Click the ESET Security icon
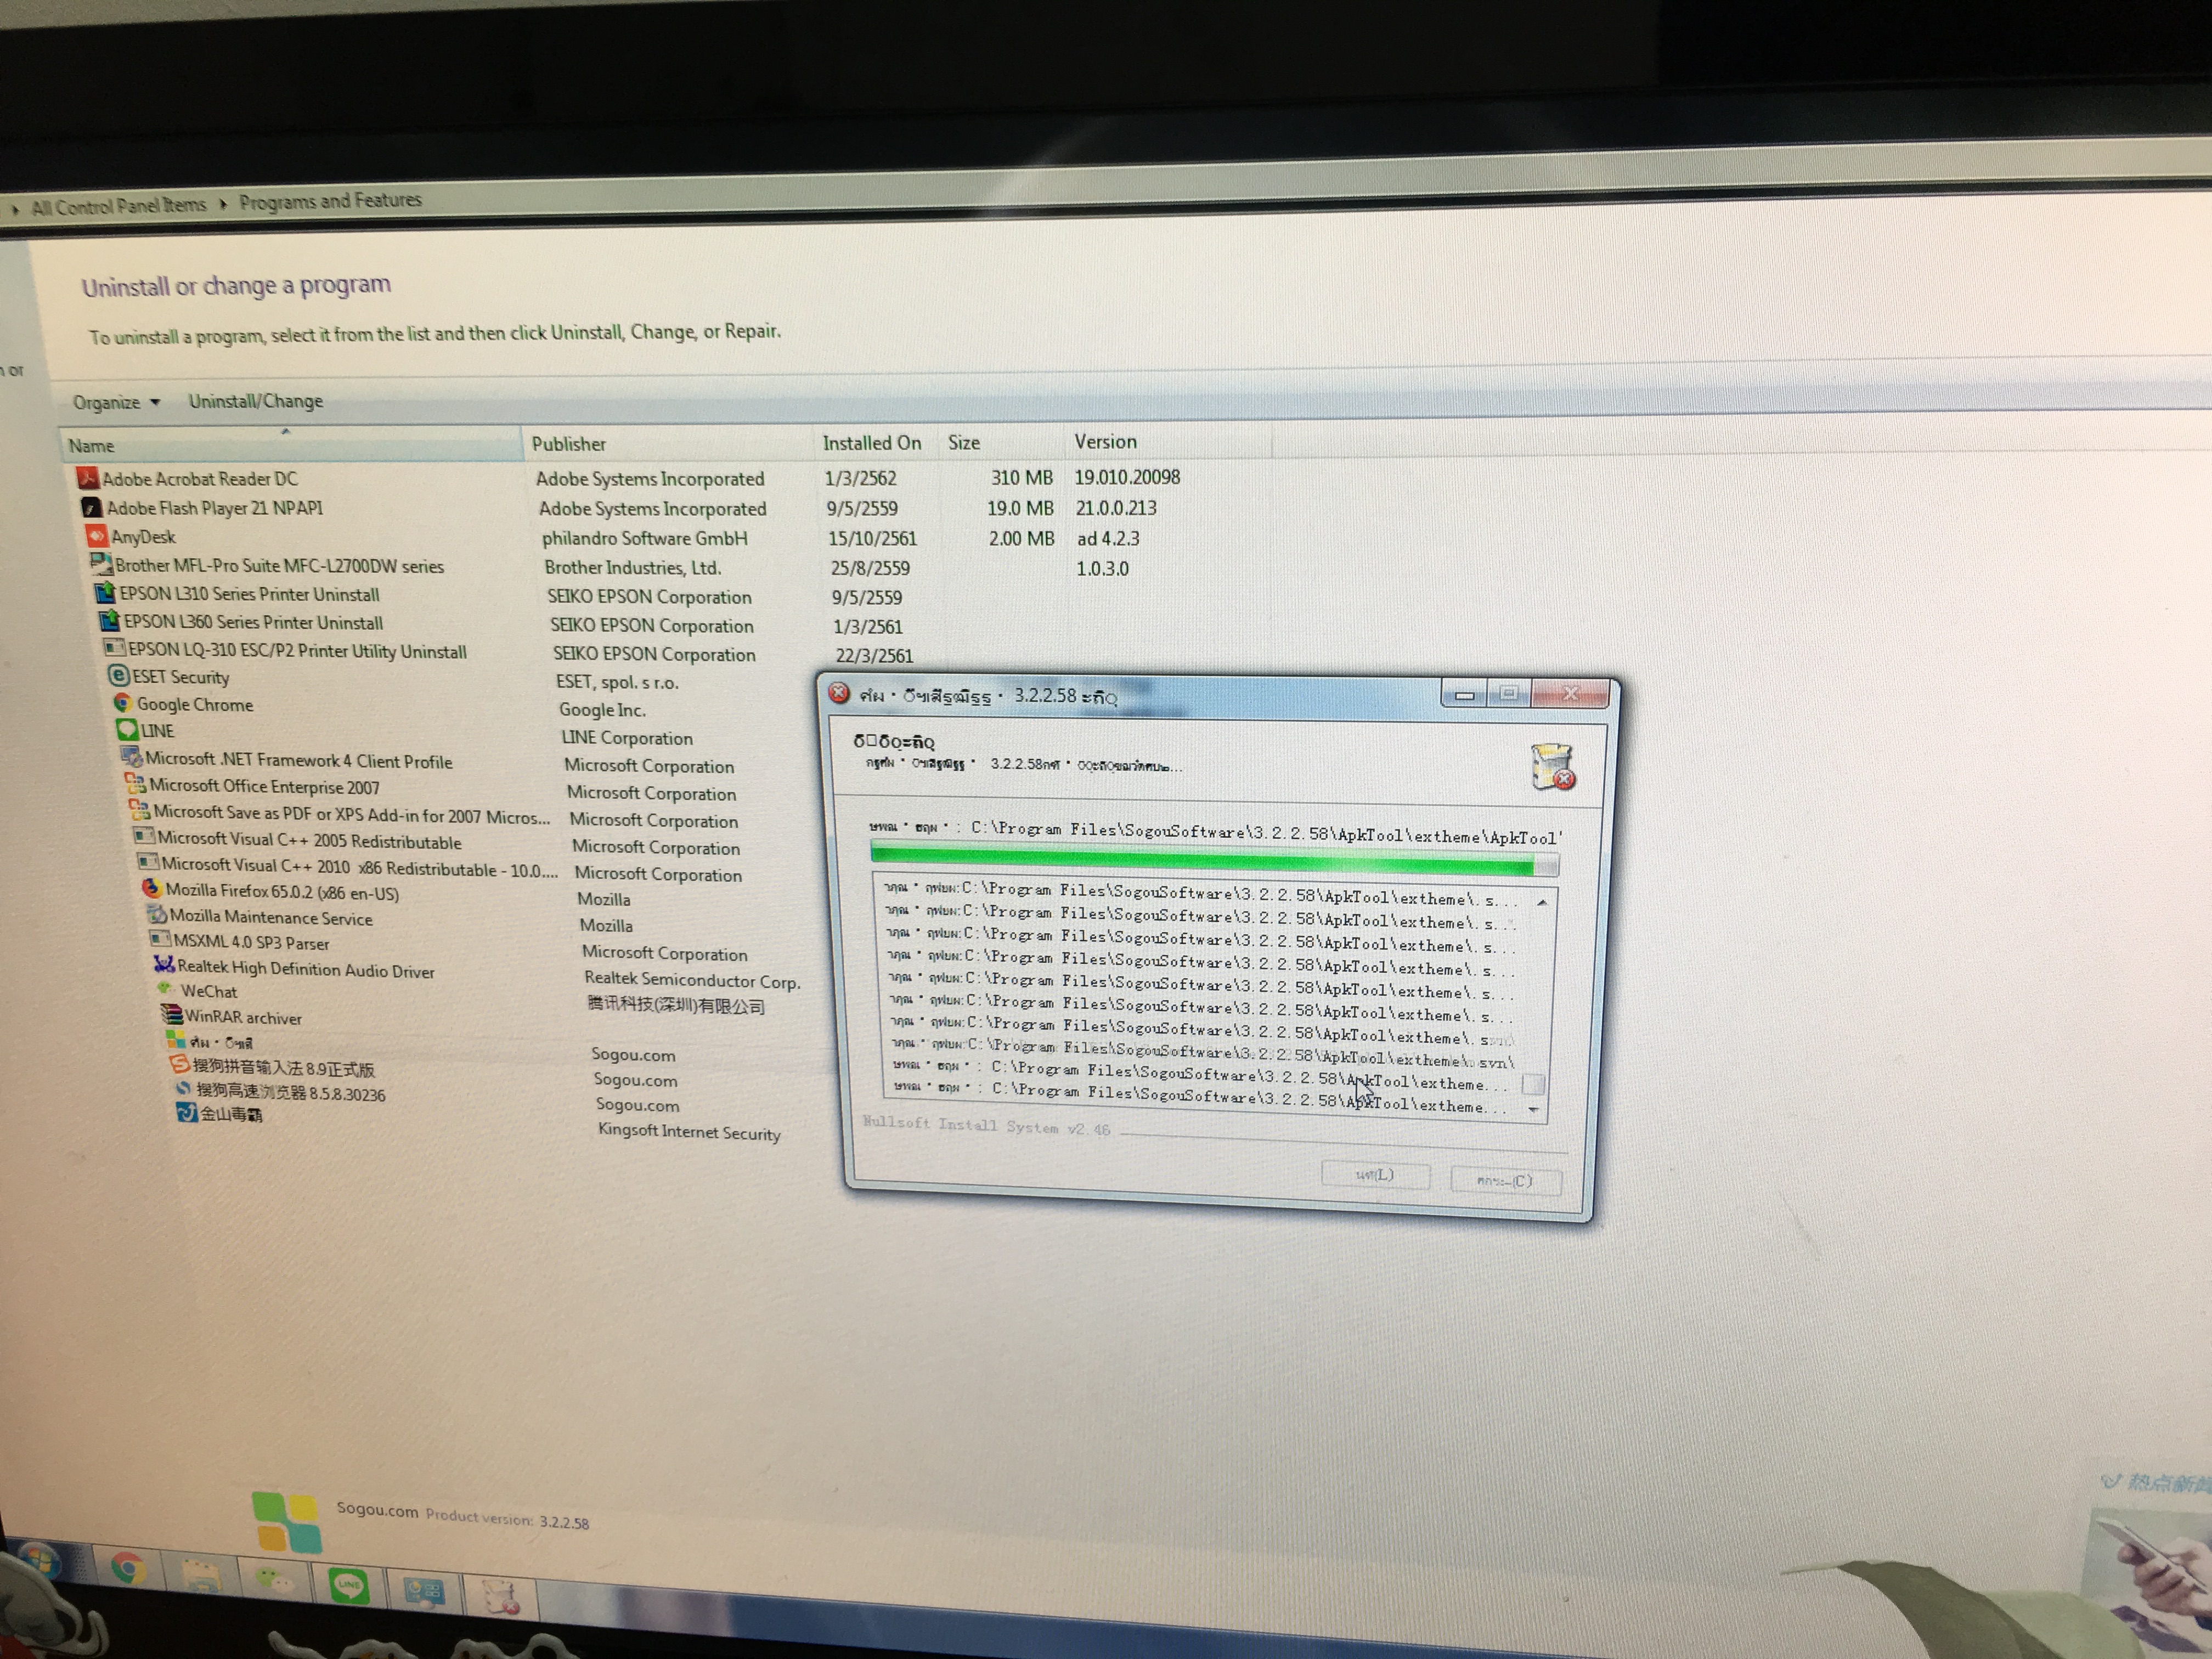 click(x=118, y=676)
